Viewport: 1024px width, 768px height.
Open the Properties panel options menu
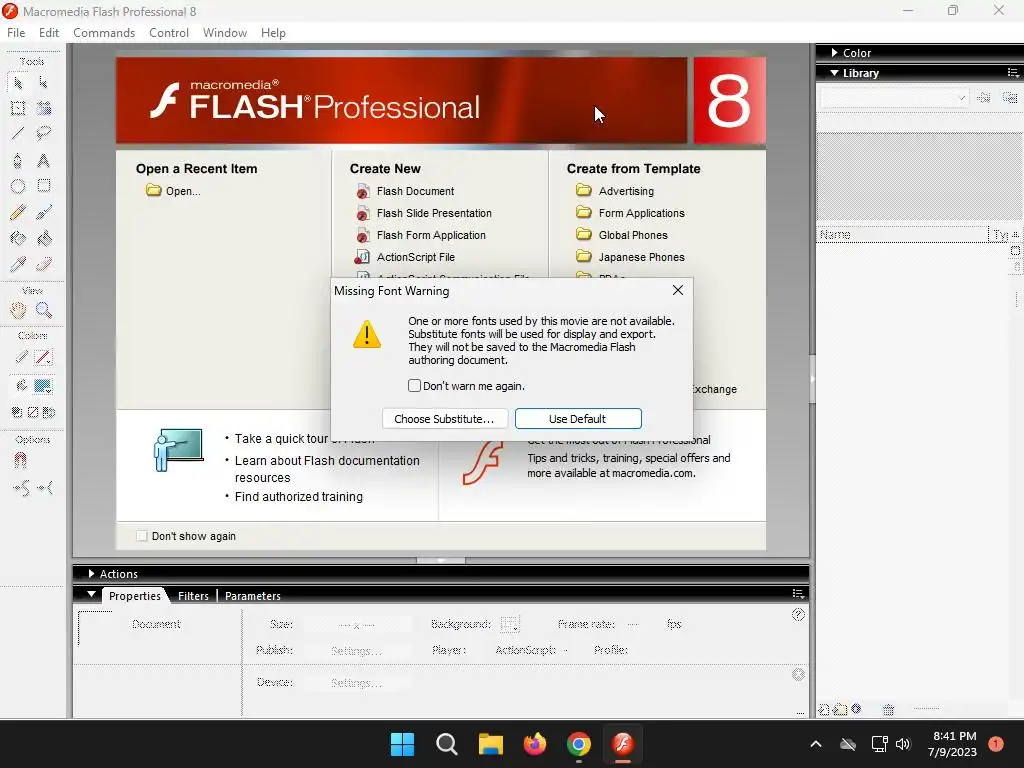pyautogui.click(x=798, y=593)
